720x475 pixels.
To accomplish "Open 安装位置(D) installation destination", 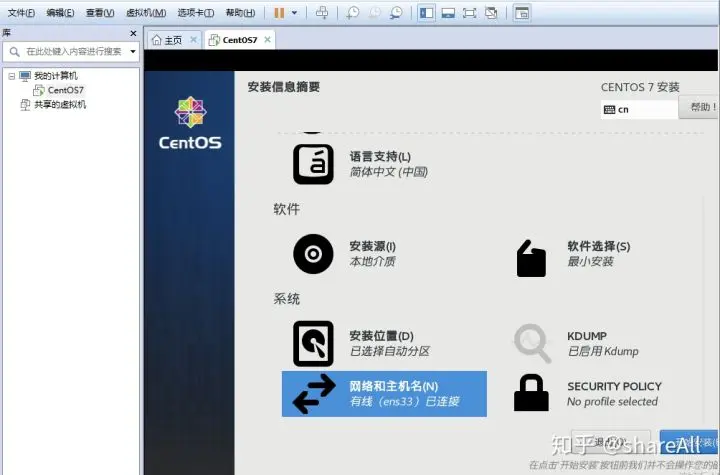I will 361,344.
